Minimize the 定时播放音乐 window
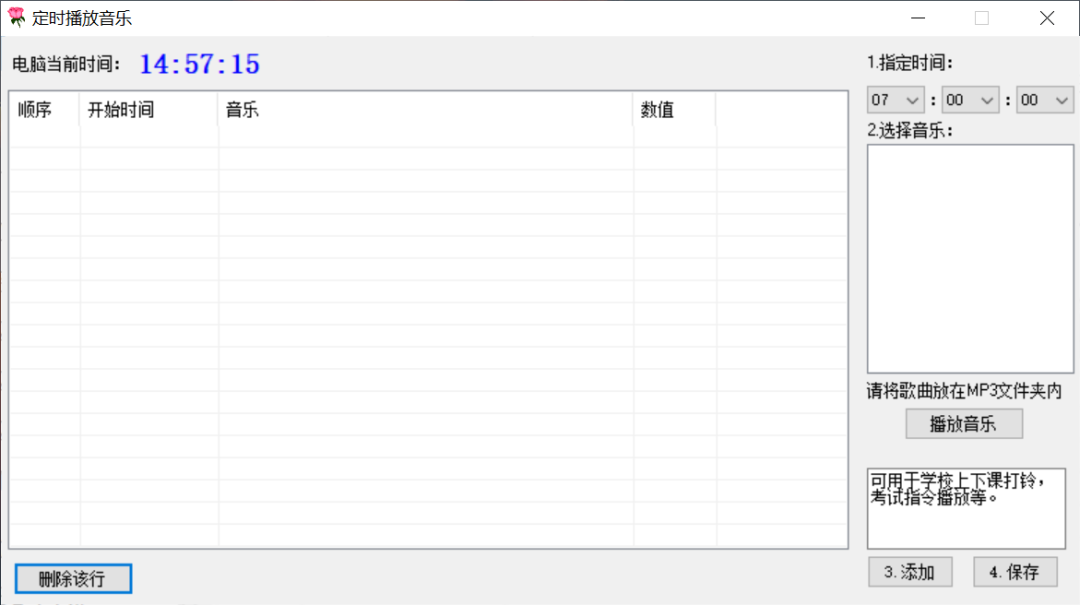Image resolution: width=1080 pixels, height=605 pixels. 916,18
